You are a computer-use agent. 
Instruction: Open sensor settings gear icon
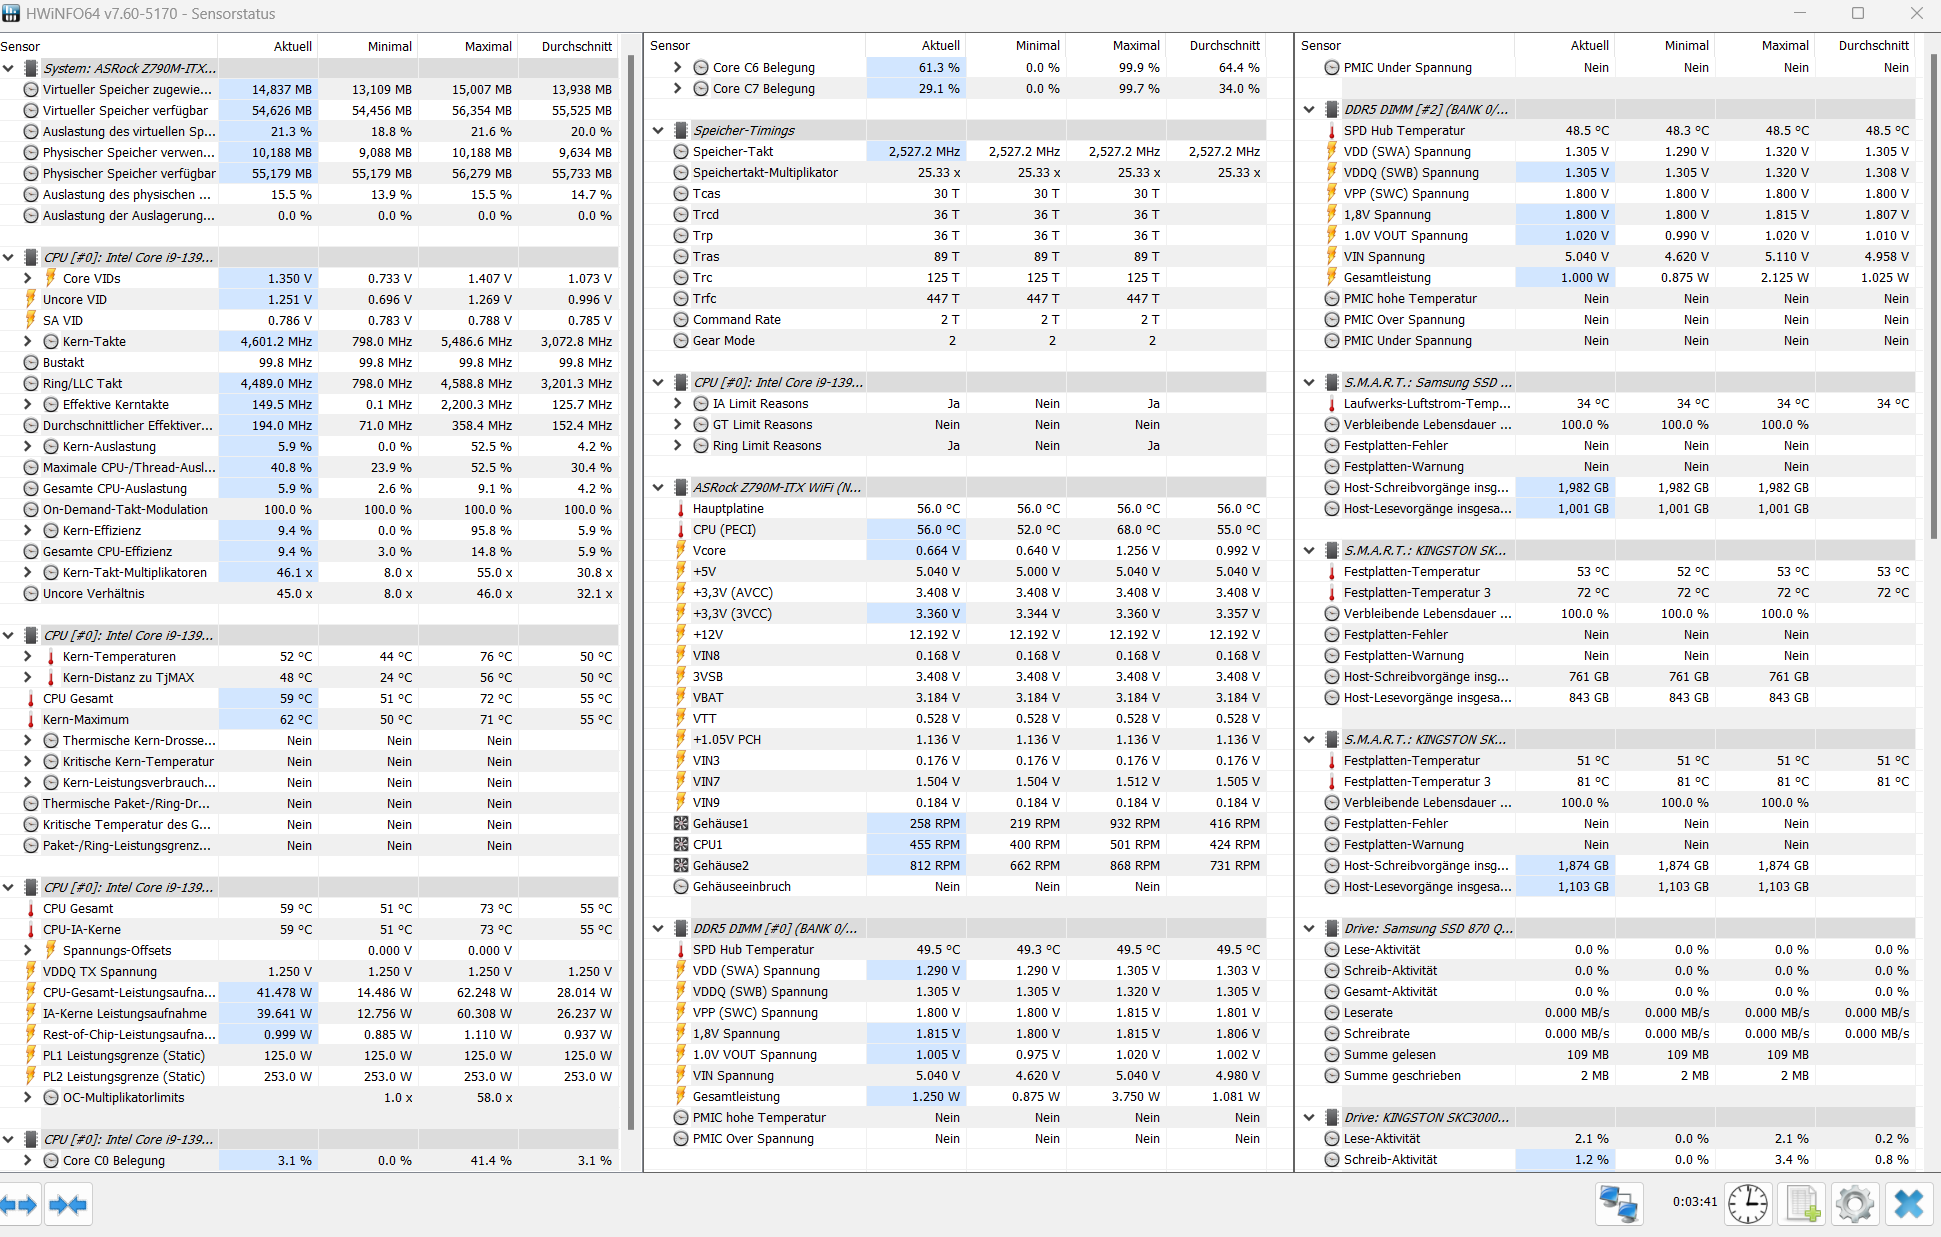[1855, 1204]
